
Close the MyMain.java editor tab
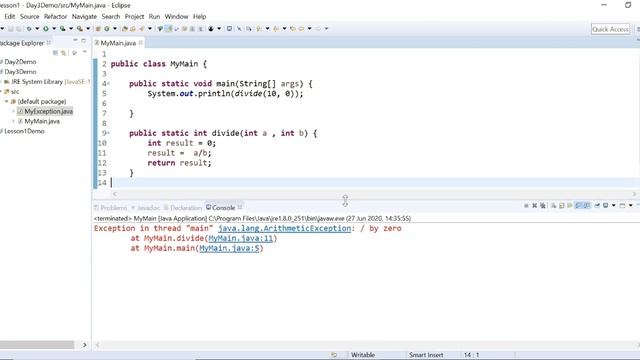coord(140,42)
